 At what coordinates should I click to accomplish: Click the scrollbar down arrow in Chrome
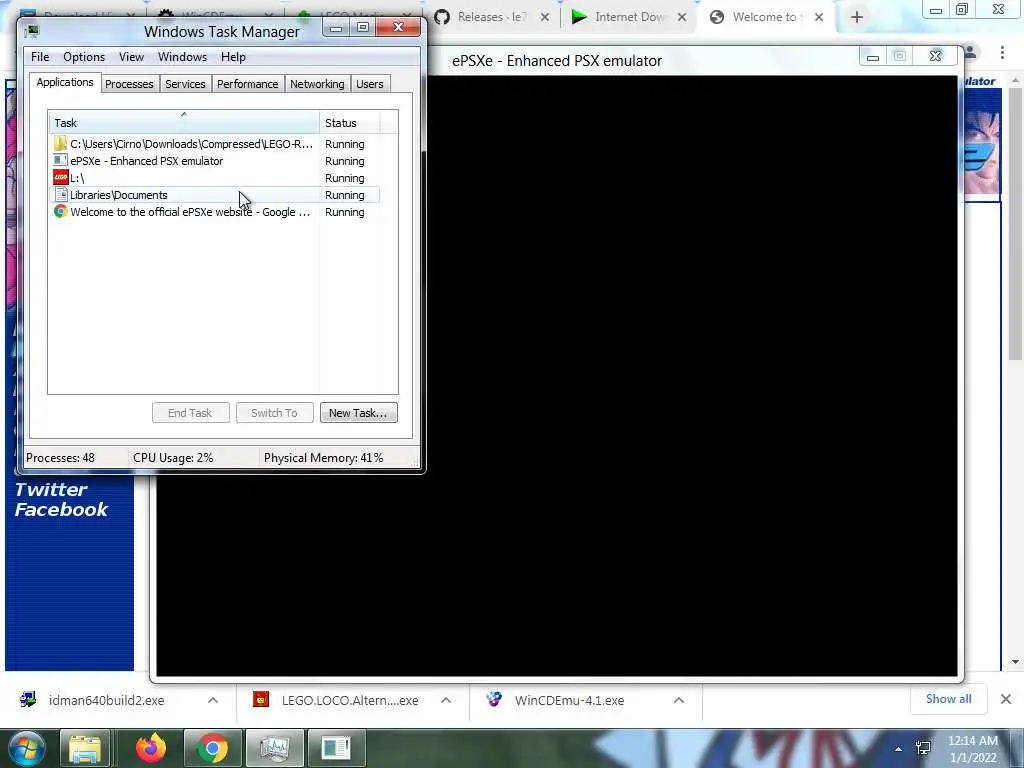[1015, 662]
